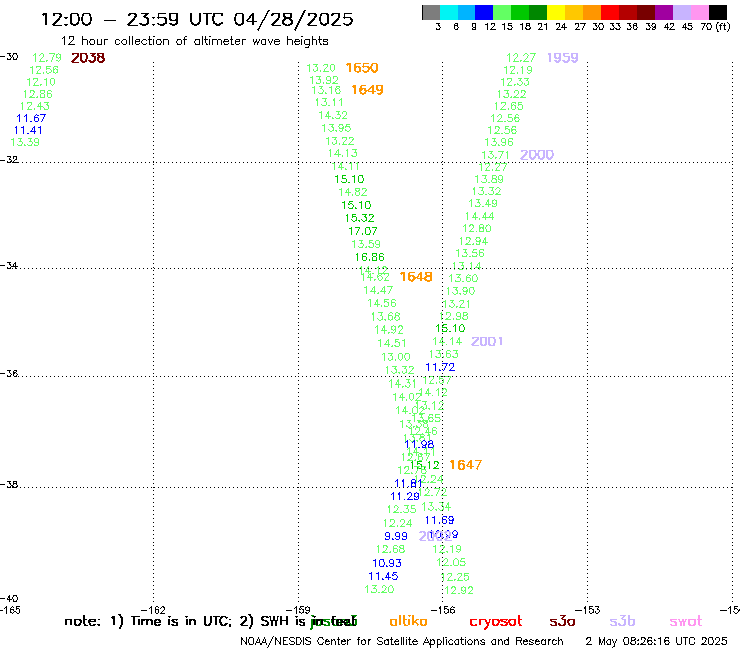Image resolution: width=740 pixels, height=650 pixels.
Task: Click the blue wave height value '11.29'
Action: pyautogui.click(x=405, y=496)
